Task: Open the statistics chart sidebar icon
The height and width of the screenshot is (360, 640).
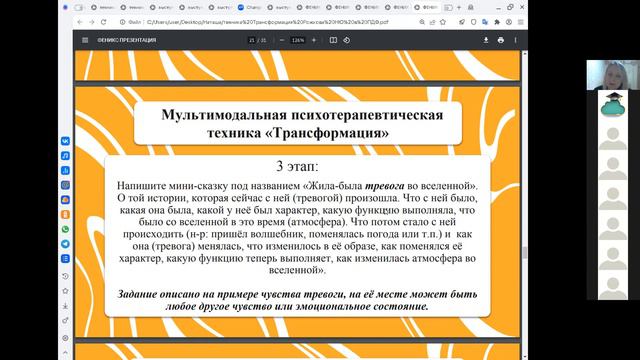Action: (65, 171)
